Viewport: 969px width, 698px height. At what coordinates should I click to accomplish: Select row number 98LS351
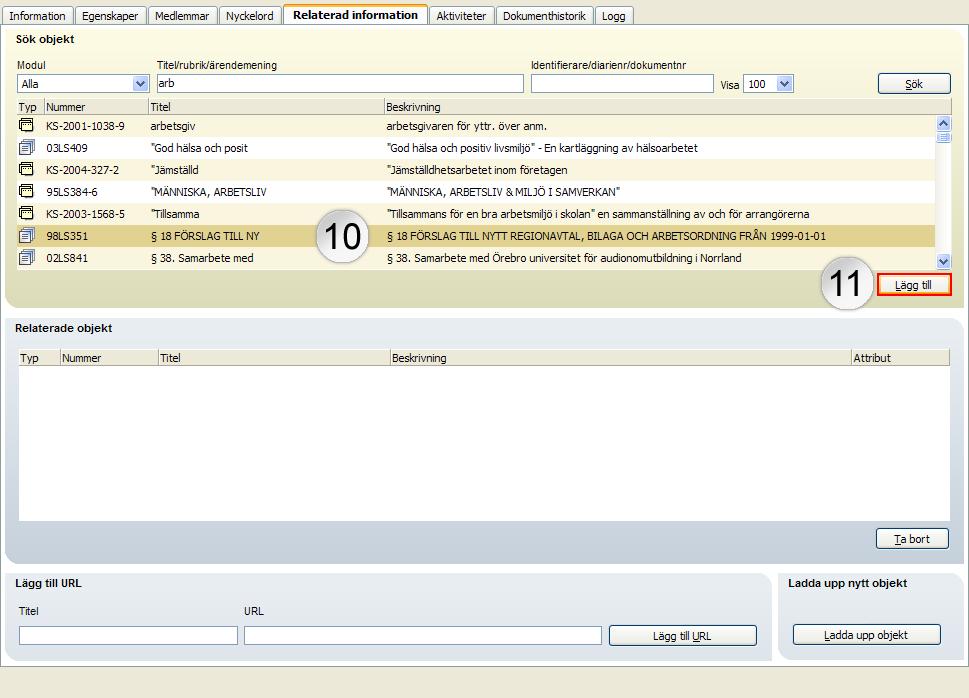(67, 236)
